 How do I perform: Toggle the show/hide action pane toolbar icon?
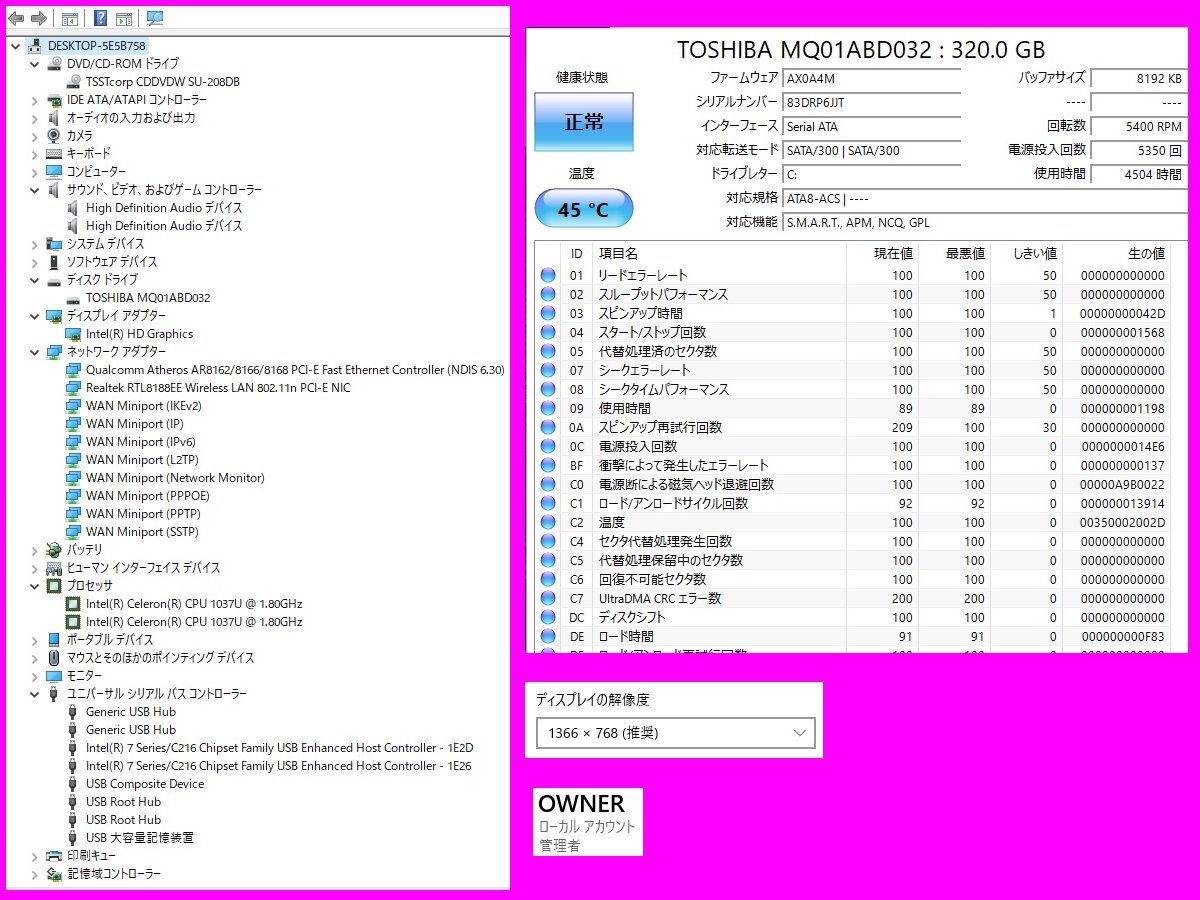[124, 18]
